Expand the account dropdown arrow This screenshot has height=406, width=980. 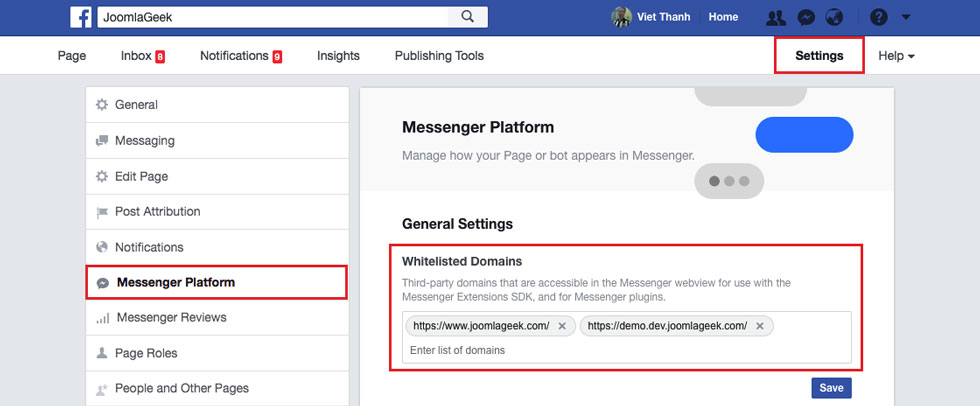[x=906, y=18]
